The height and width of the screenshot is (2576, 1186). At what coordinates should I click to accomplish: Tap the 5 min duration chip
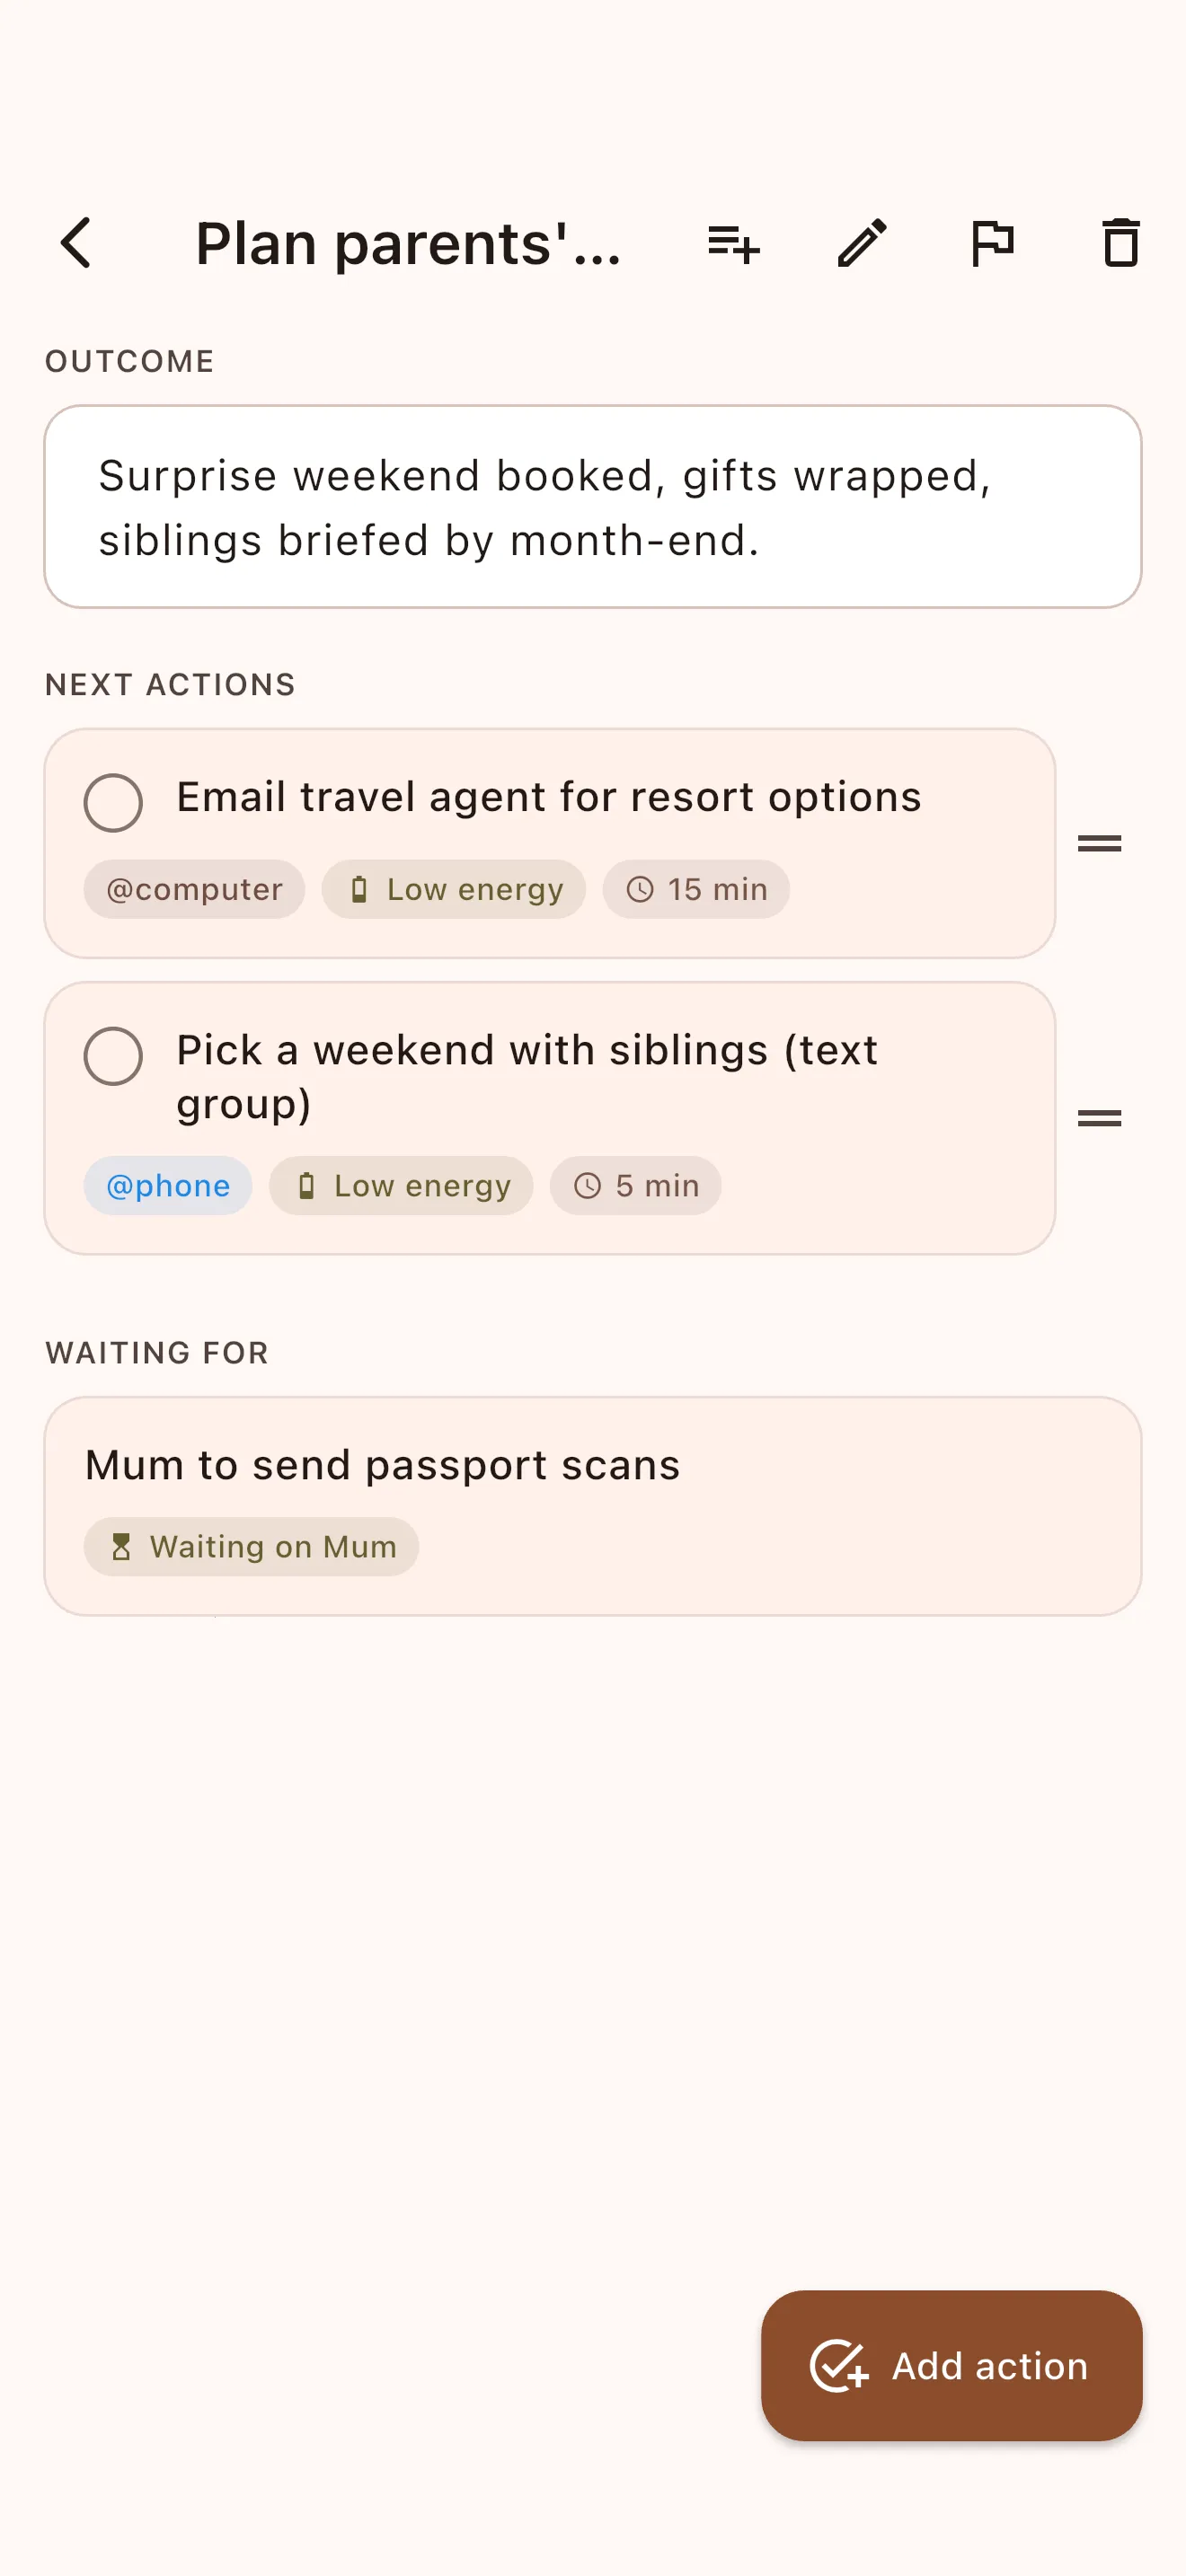pyautogui.click(x=635, y=1185)
